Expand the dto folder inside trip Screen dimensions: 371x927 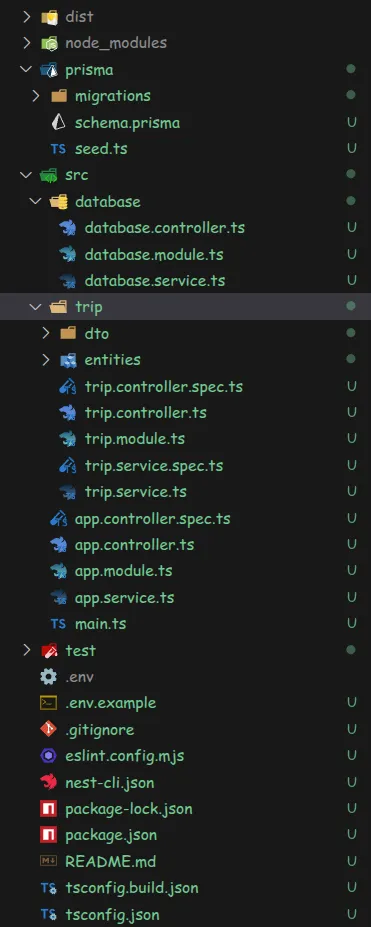[46, 333]
